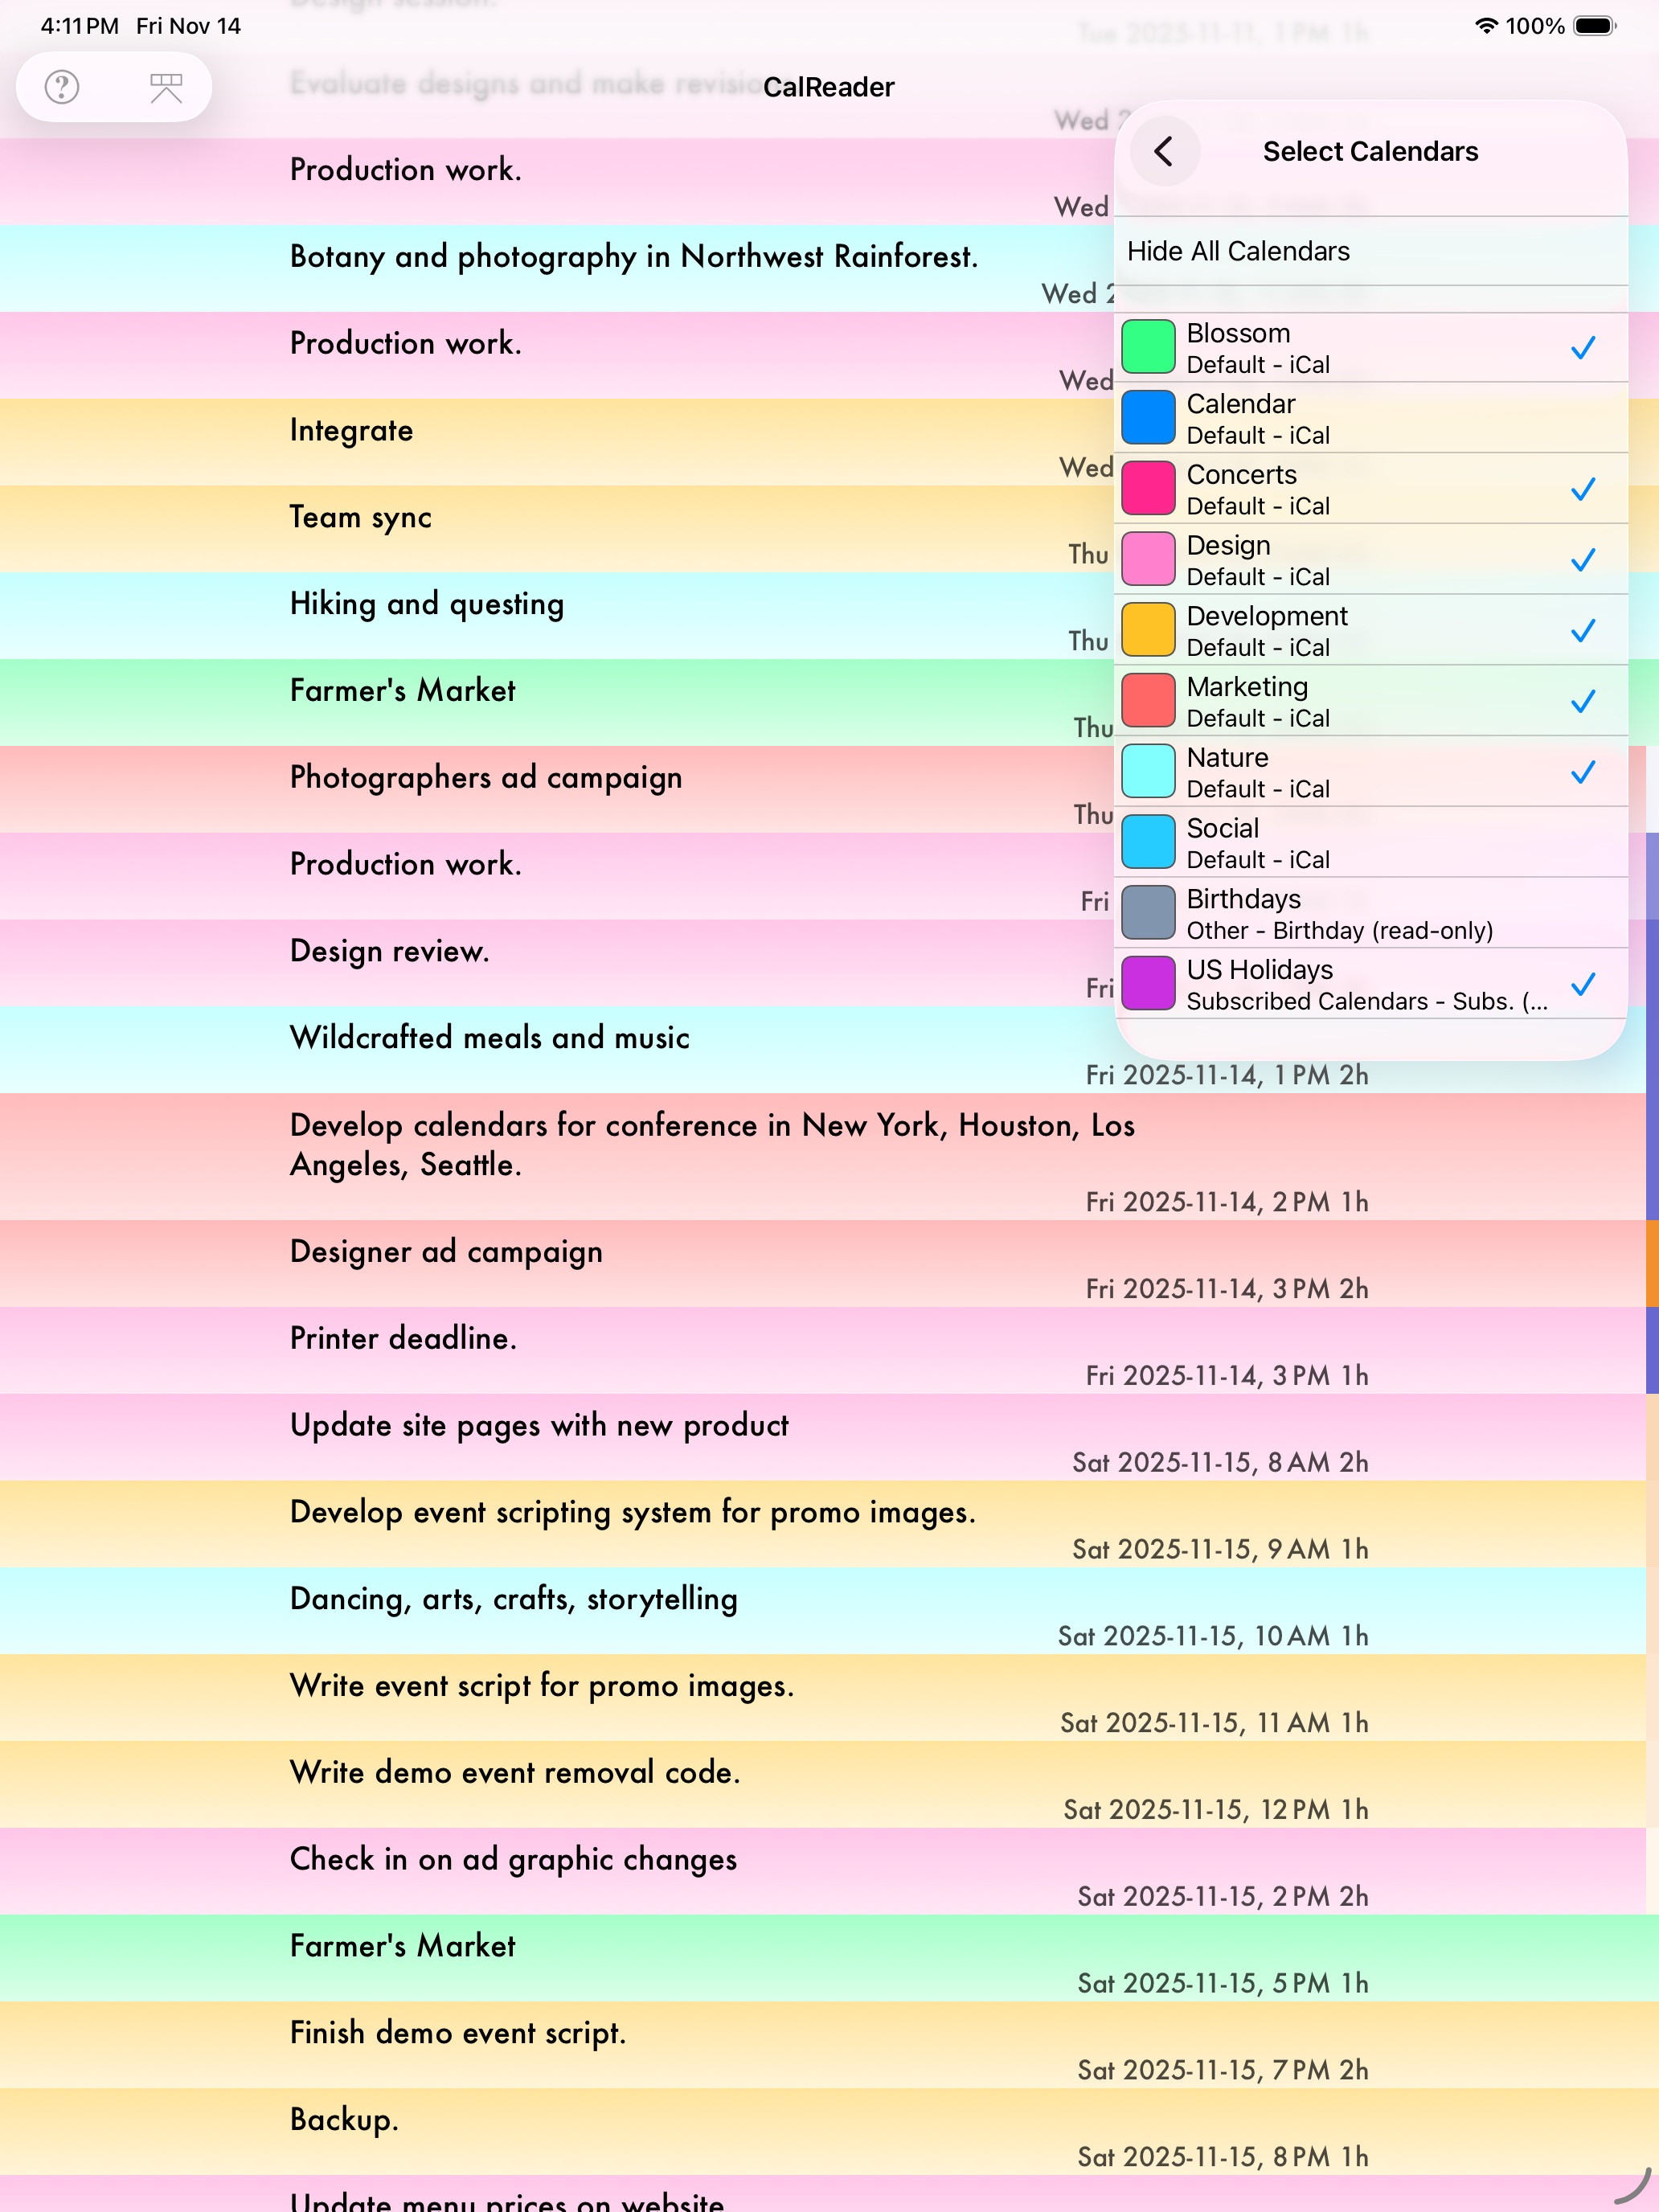Open Write demo event removal code
This screenshot has height=2212, width=1659.
point(823,1785)
